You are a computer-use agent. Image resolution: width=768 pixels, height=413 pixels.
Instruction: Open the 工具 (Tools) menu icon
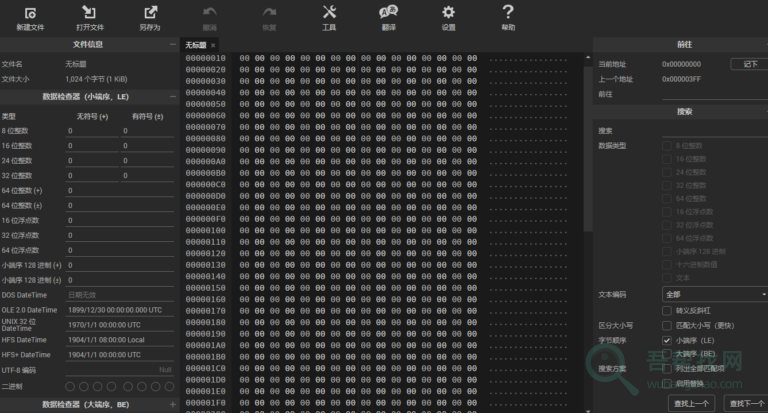[329, 13]
